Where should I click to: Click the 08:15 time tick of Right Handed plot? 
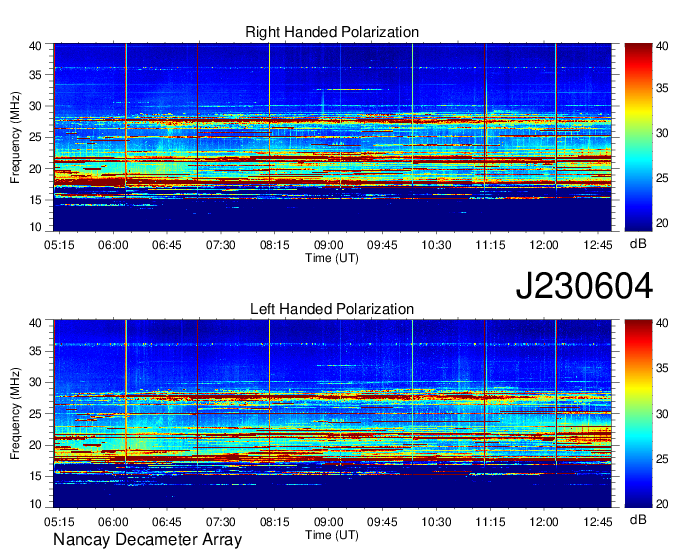tap(275, 245)
